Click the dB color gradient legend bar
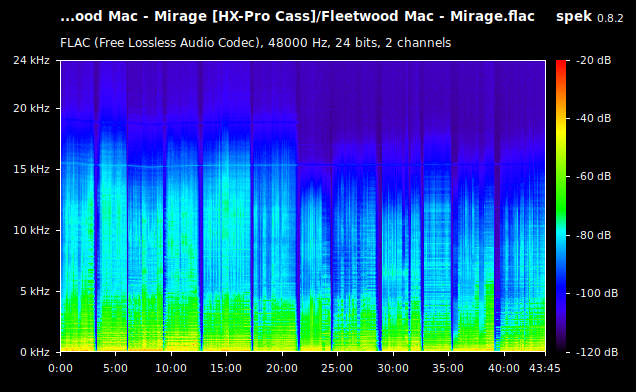Viewport: 636px width, 392px height. pyautogui.click(x=561, y=206)
